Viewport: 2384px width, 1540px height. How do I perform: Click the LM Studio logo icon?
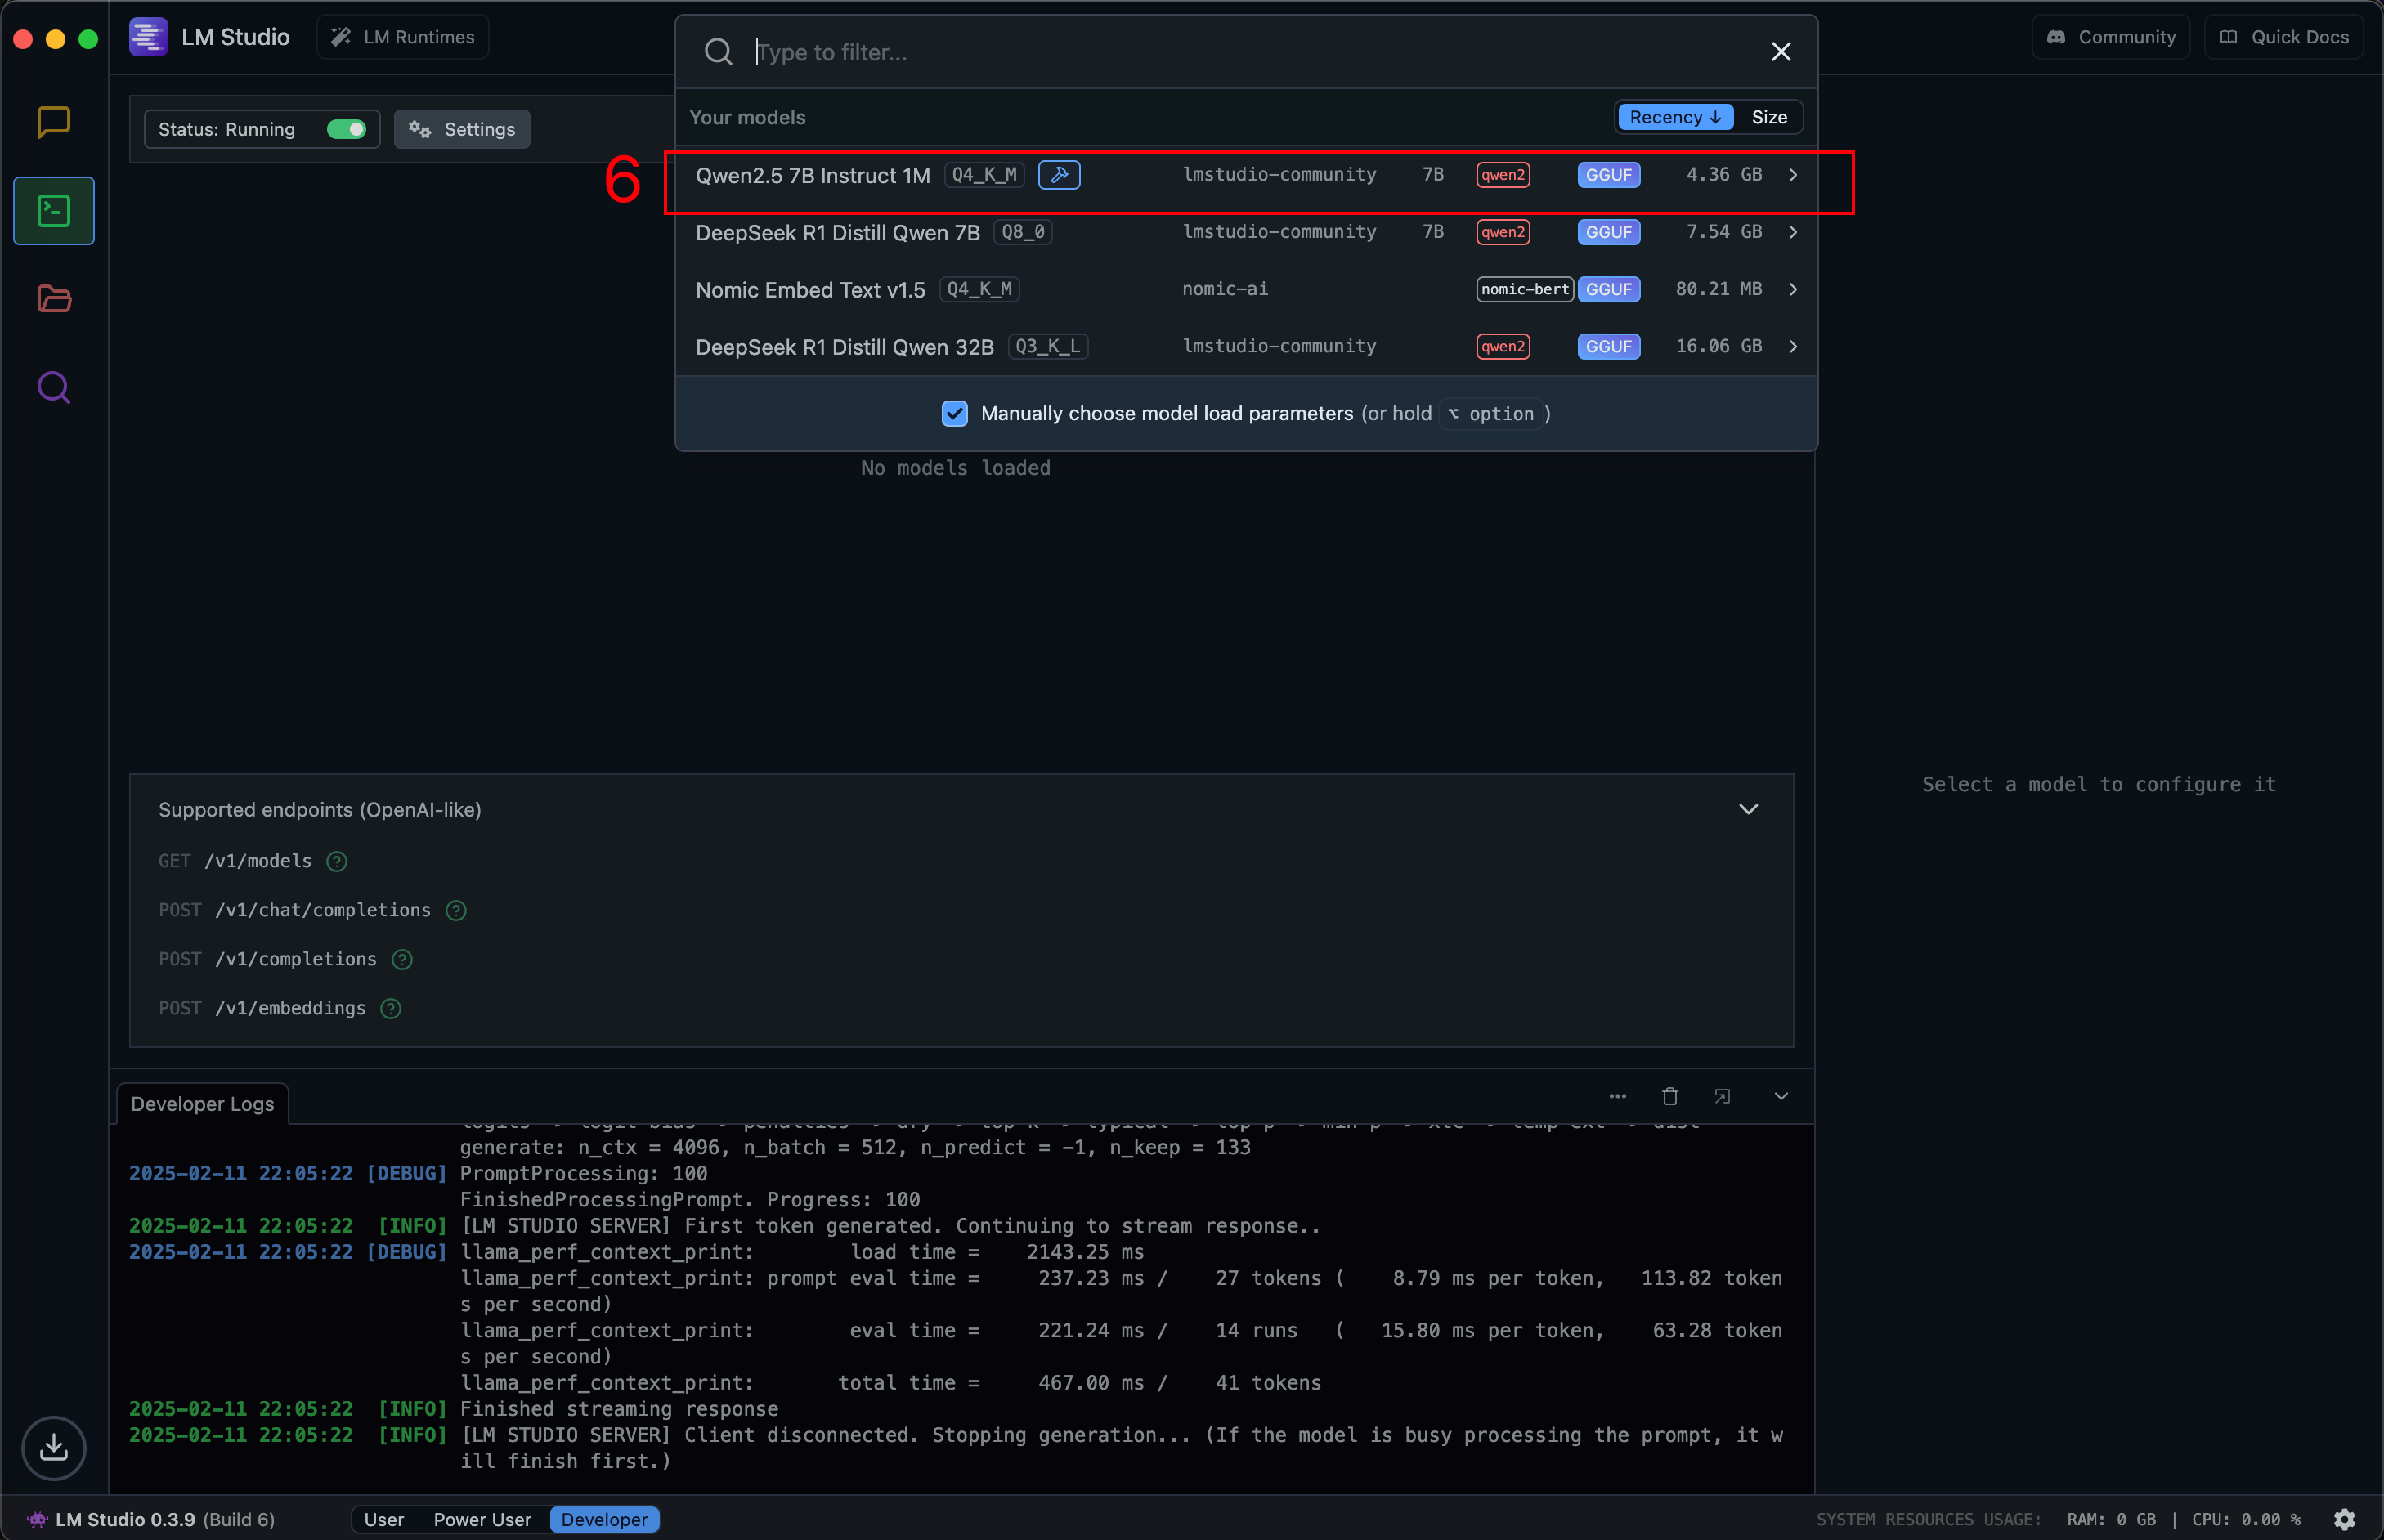(148, 37)
